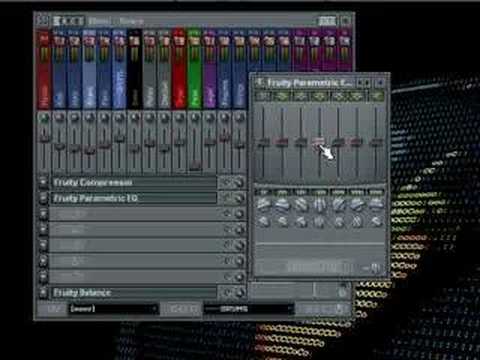The width and height of the screenshot is (480, 360).
Task: Click the second band type selector in Parametric EQ
Action: [x=282, y=96]
